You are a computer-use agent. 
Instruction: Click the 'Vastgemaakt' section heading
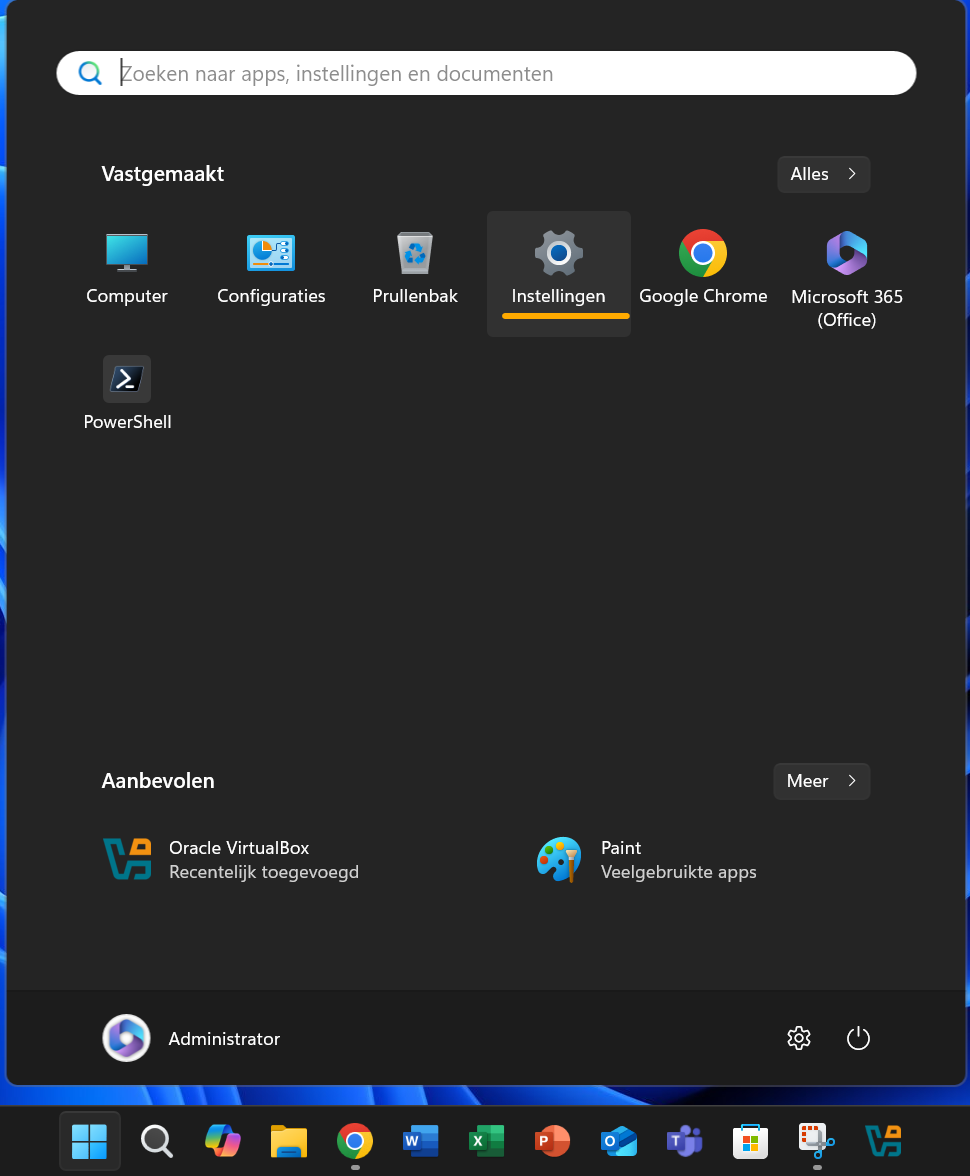[x=163, y=174]
